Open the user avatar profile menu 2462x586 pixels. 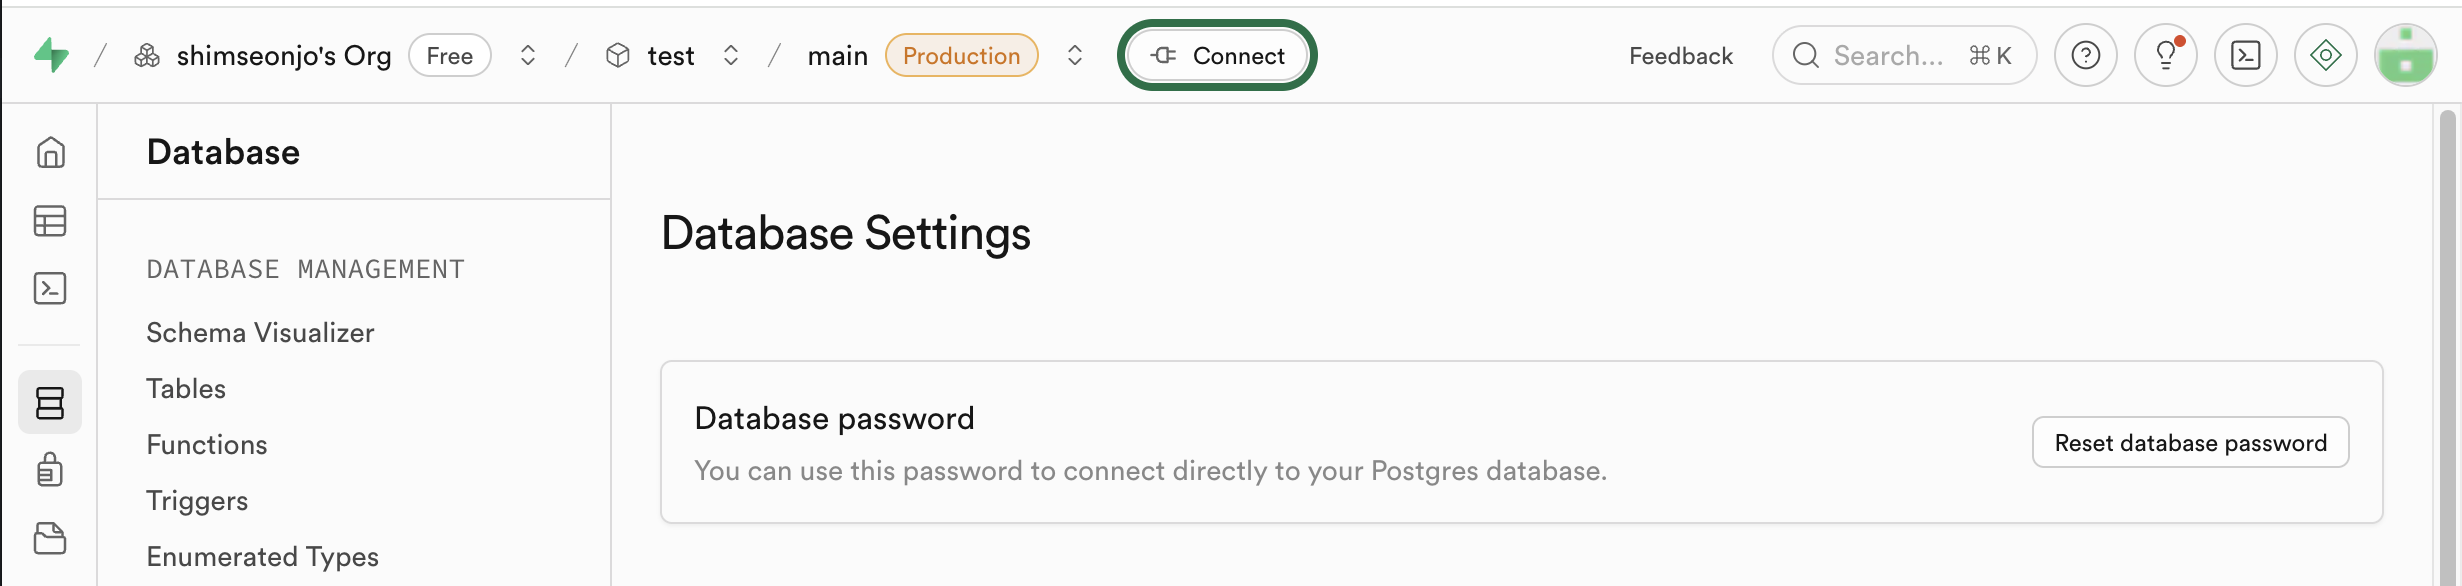[2405, 55]
